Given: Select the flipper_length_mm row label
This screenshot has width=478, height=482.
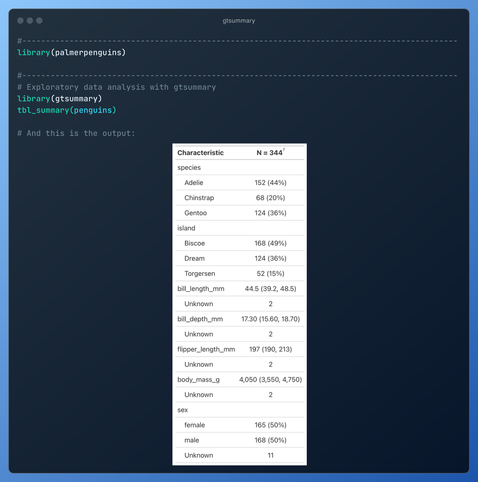Looking at the screenshot, I should point(206,349).
